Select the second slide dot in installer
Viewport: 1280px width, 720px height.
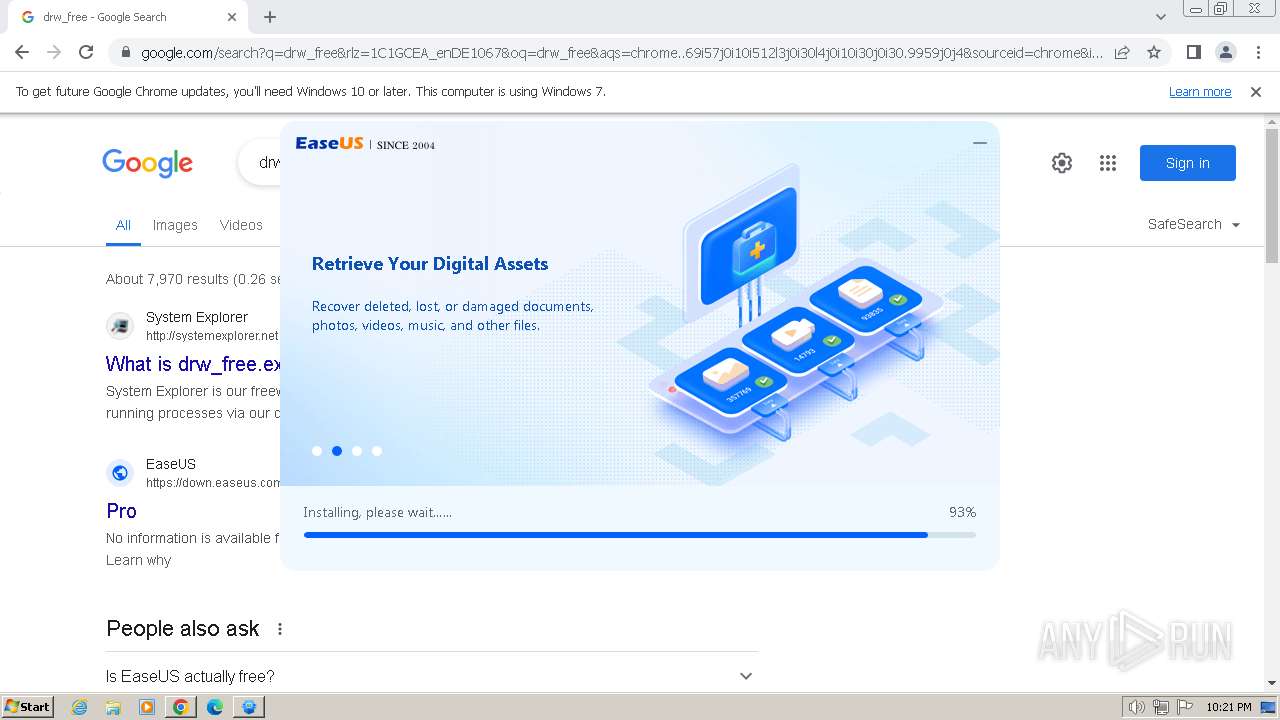click(337, 451)
